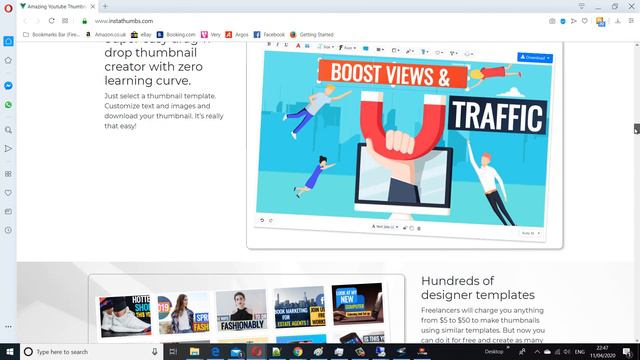Open File Explorer from the taskbar

[x=195, y=351]
